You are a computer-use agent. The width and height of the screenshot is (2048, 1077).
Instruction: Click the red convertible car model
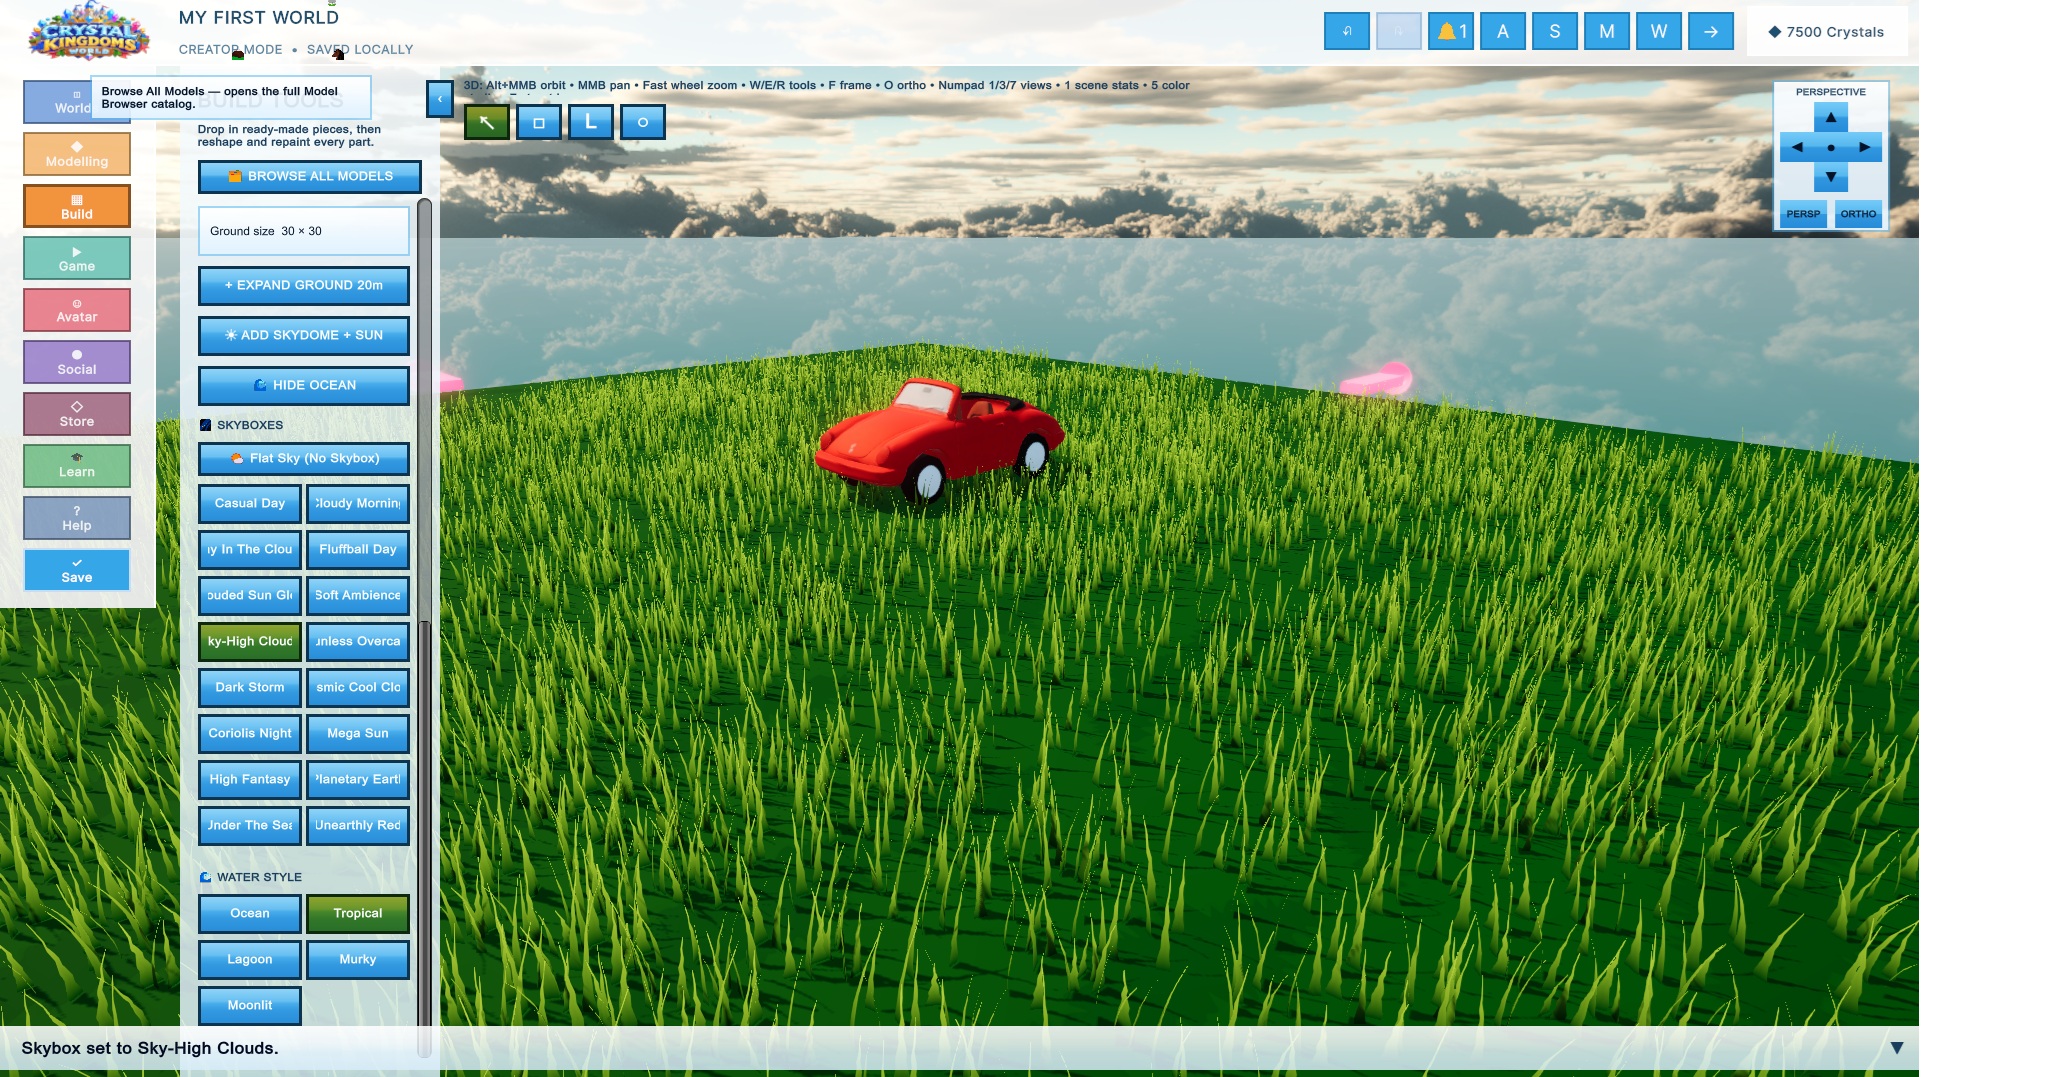tap(939, 440)
